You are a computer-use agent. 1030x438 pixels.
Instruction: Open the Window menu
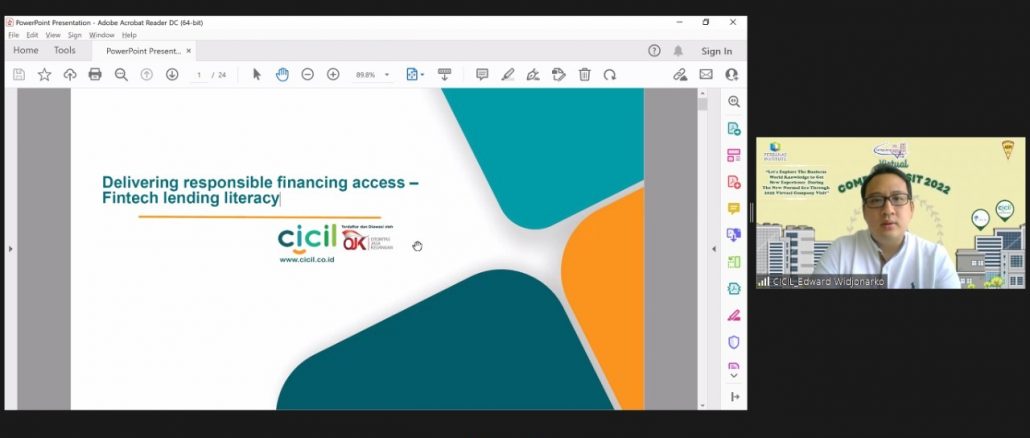(x=102, y=35)
